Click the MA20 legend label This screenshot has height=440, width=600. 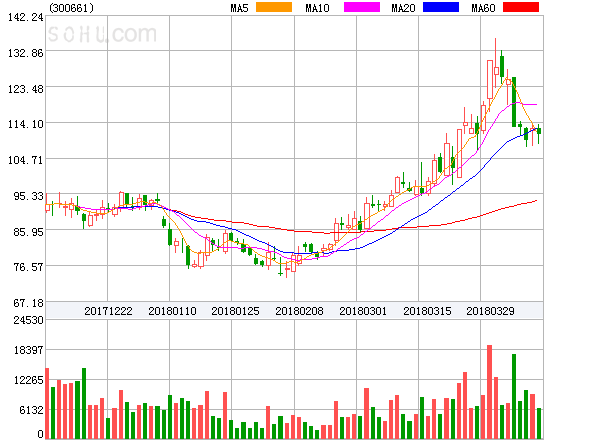[x=403, y=8]
